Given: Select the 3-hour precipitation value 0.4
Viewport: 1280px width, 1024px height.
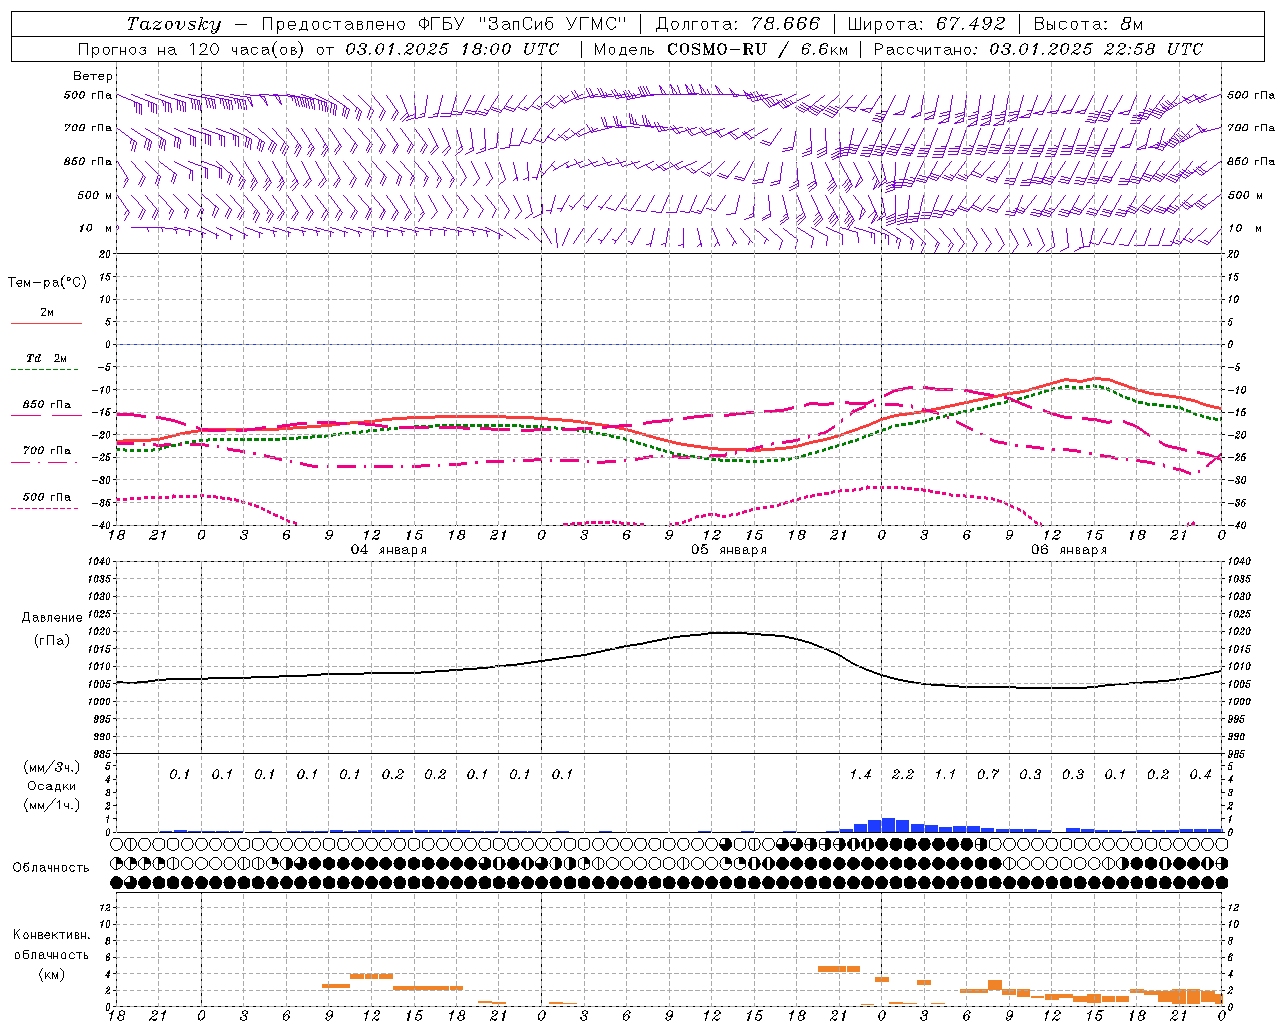Looking at the screenshot, I should [x=1200, y=775].
